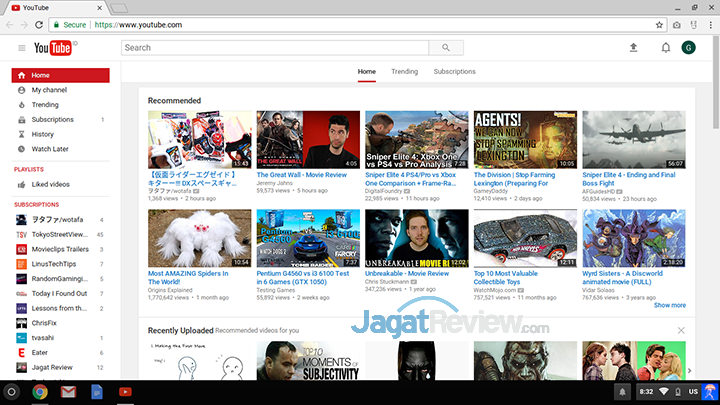The height and width of the screenshot is (405, 720).
Task: Click the YouTube search input field
Action: 275,47
